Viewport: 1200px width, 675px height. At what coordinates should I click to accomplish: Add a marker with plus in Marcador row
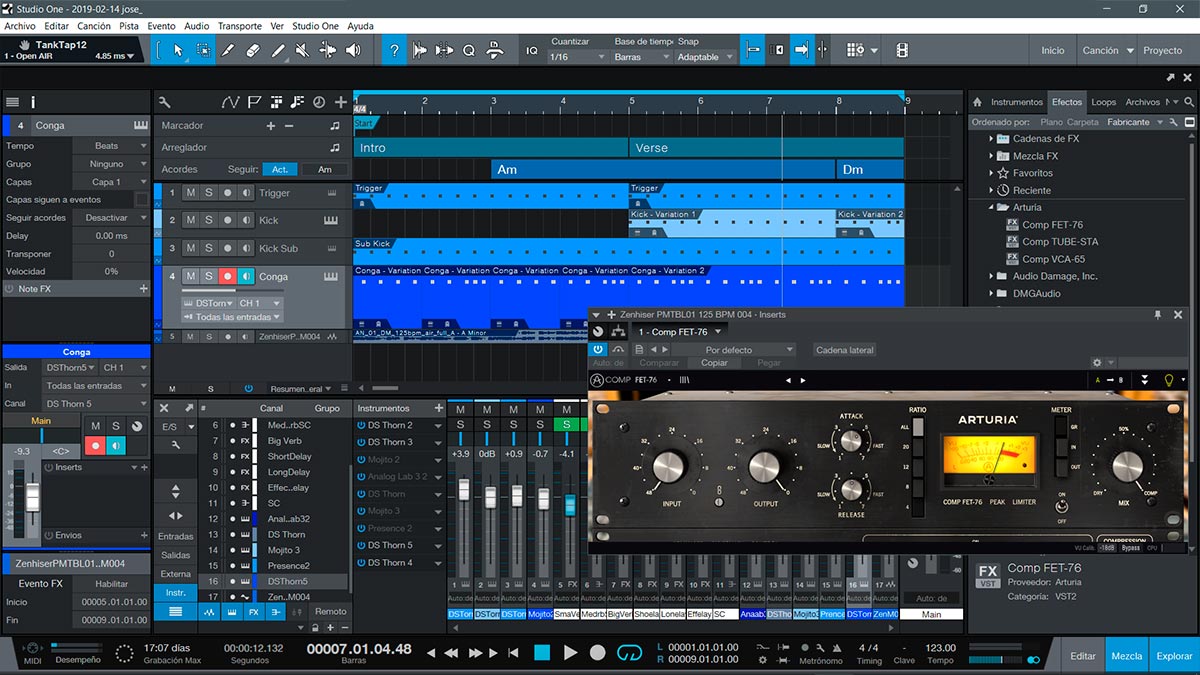click(x=270, y=126)
